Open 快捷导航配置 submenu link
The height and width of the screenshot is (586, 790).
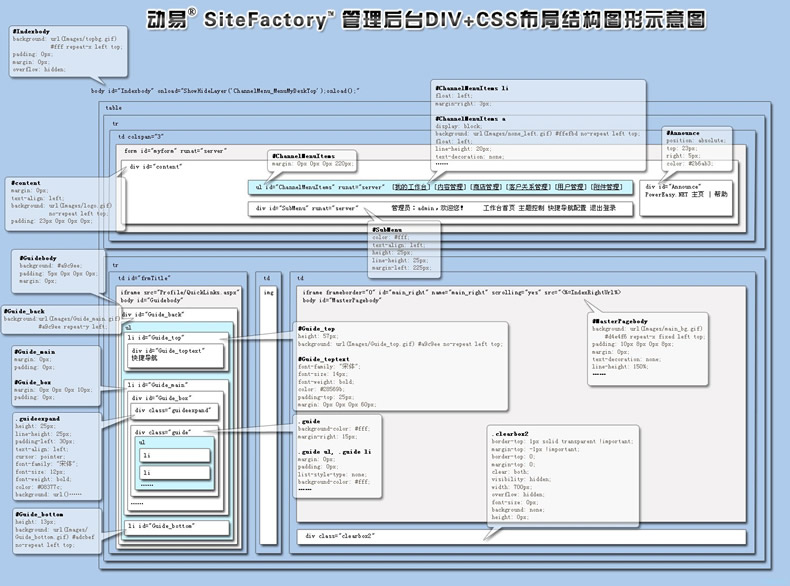(x=567, y=208)
